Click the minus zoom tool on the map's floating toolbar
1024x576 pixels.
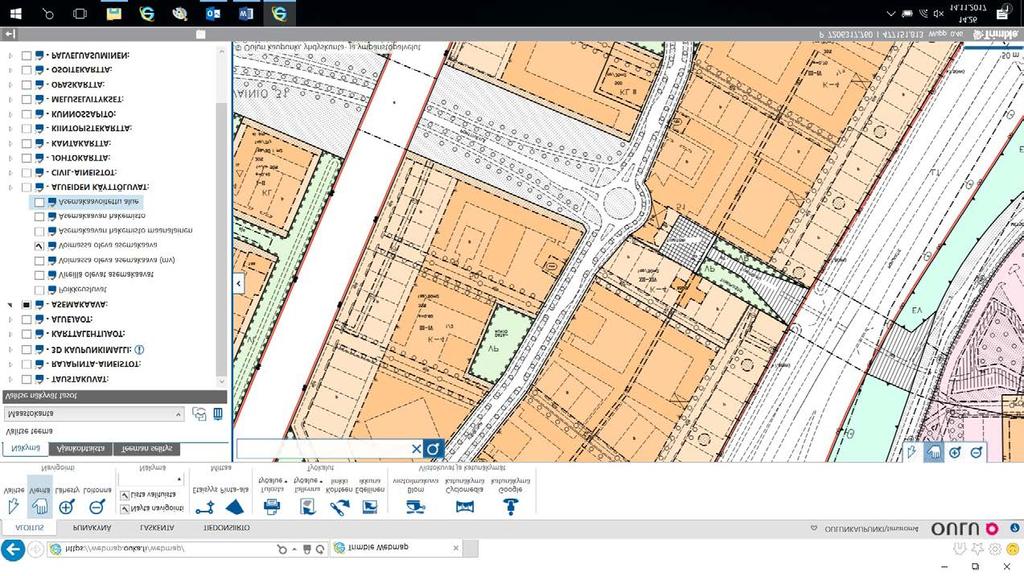pos(976,452)
